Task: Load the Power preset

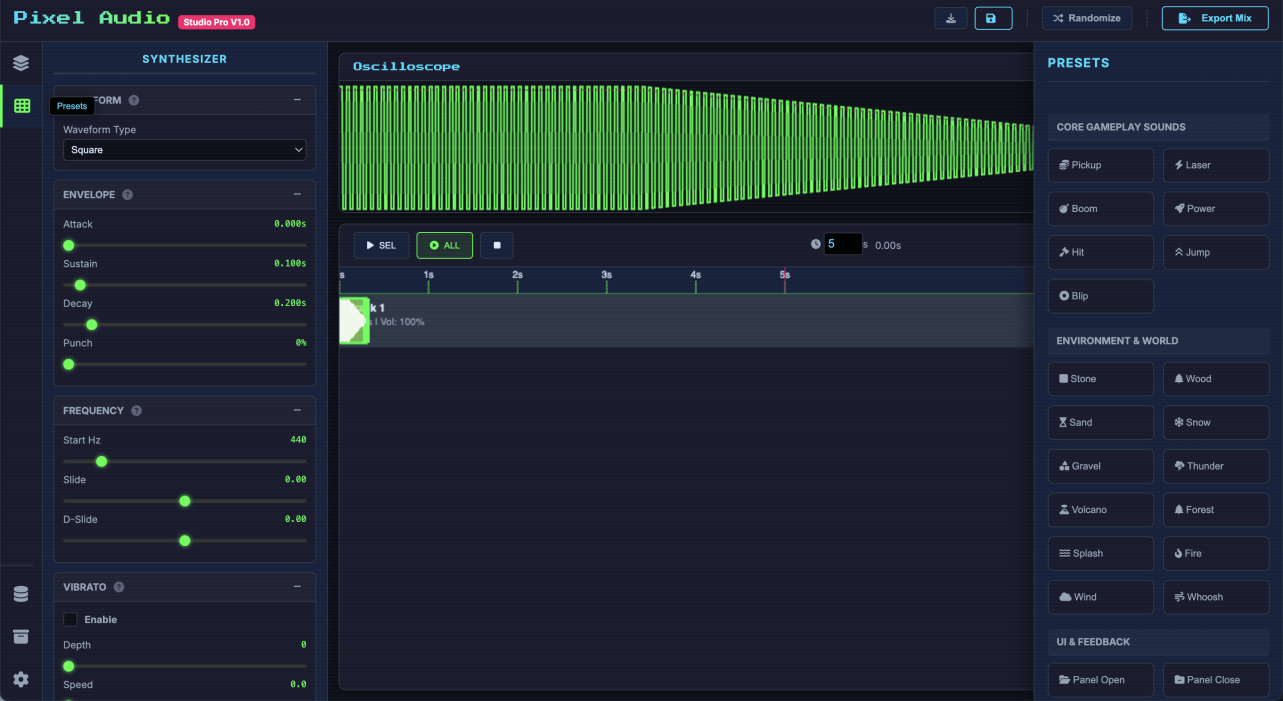Action: point(1216,209)
